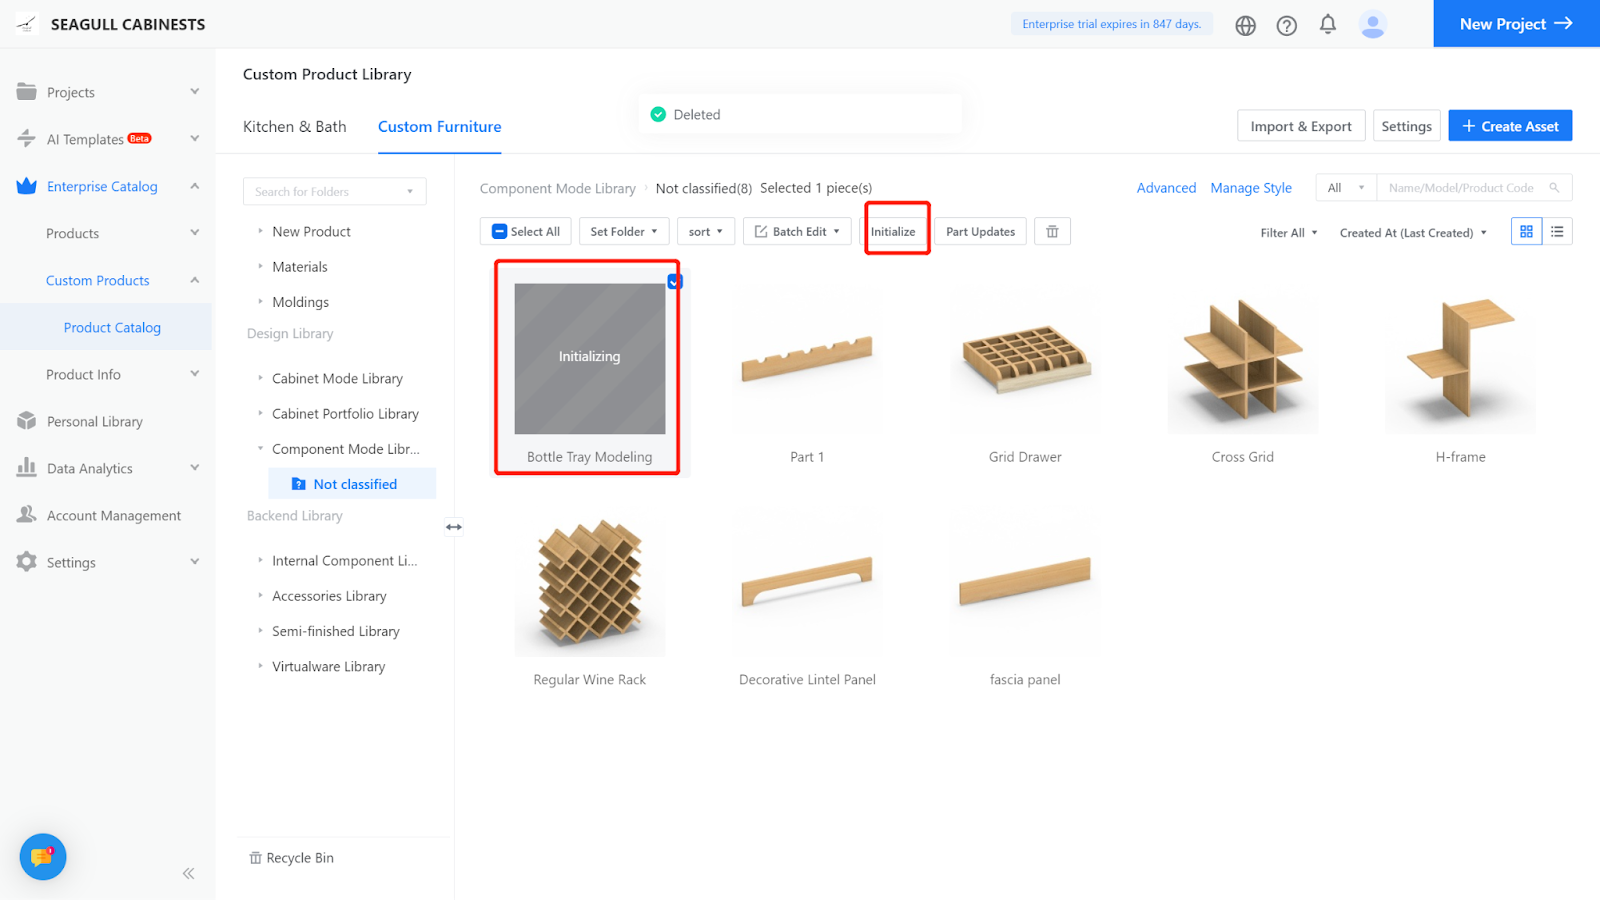Viewport: 1600px width, 900px height.
Task: Switch to the Kitchen & Bath tab
Action: point(294,127)
